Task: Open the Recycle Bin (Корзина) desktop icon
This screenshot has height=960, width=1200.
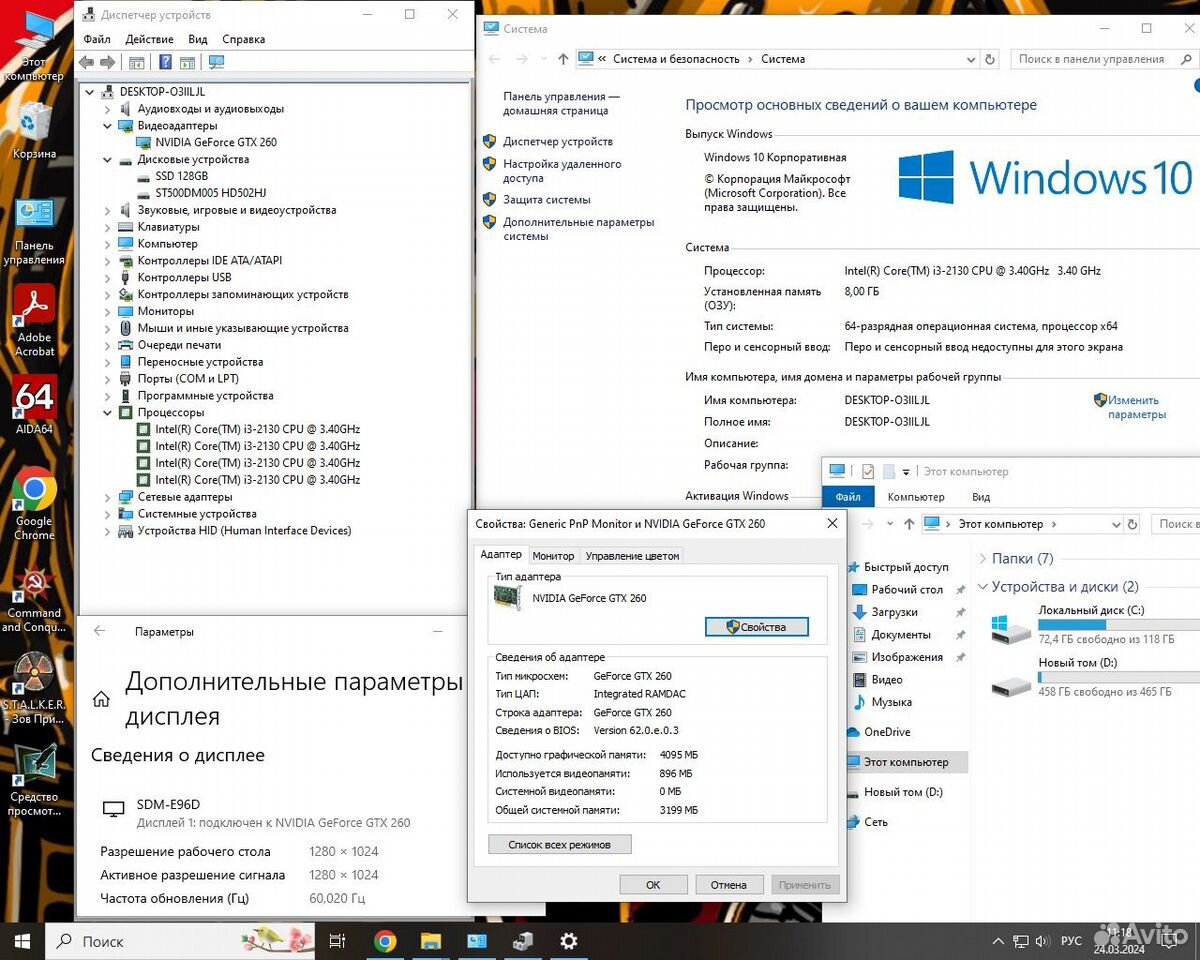Action: (34, 130)
